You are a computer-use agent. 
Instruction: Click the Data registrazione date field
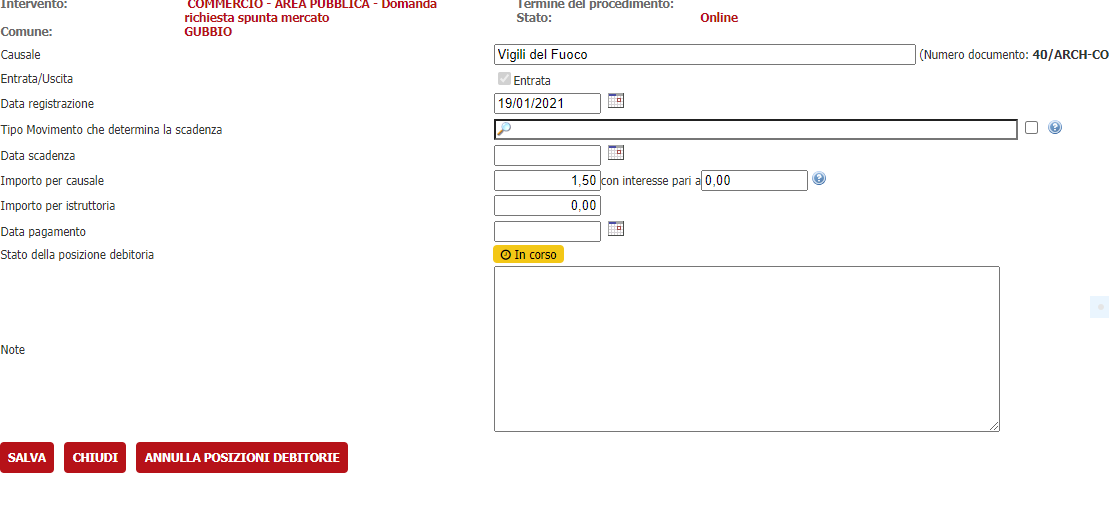pyautogui.click(x=547, y=103)
